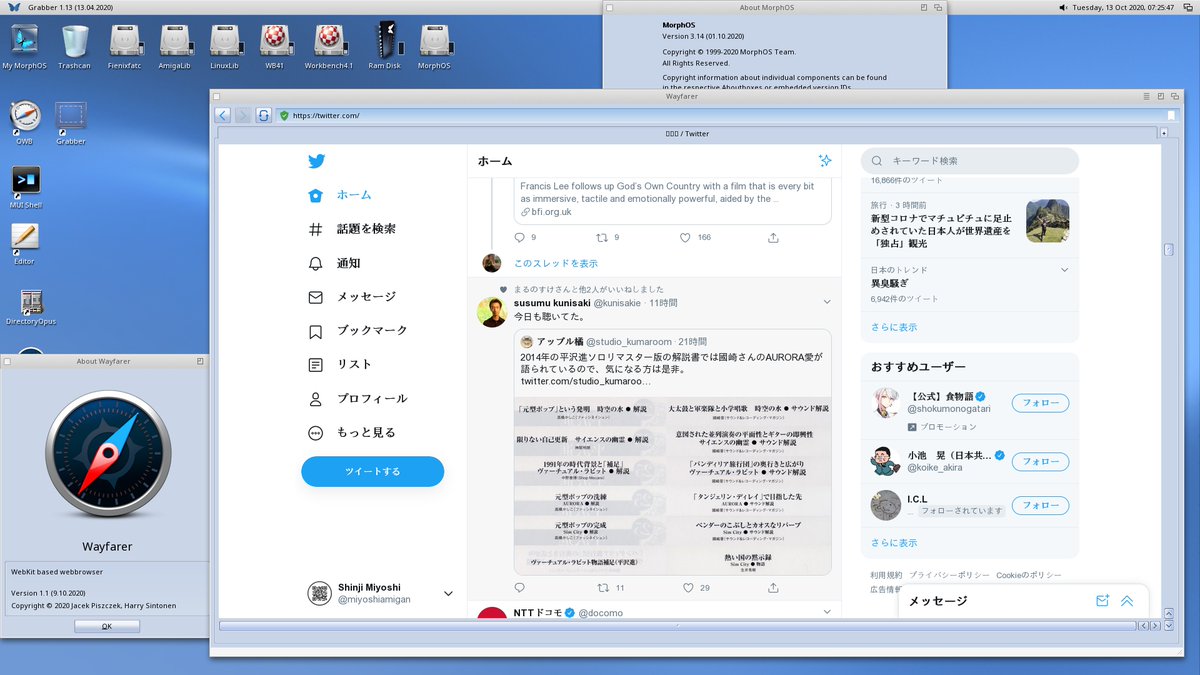Follow 小池 晃 account
The image size is (1200, 675).
[1040, 462]
